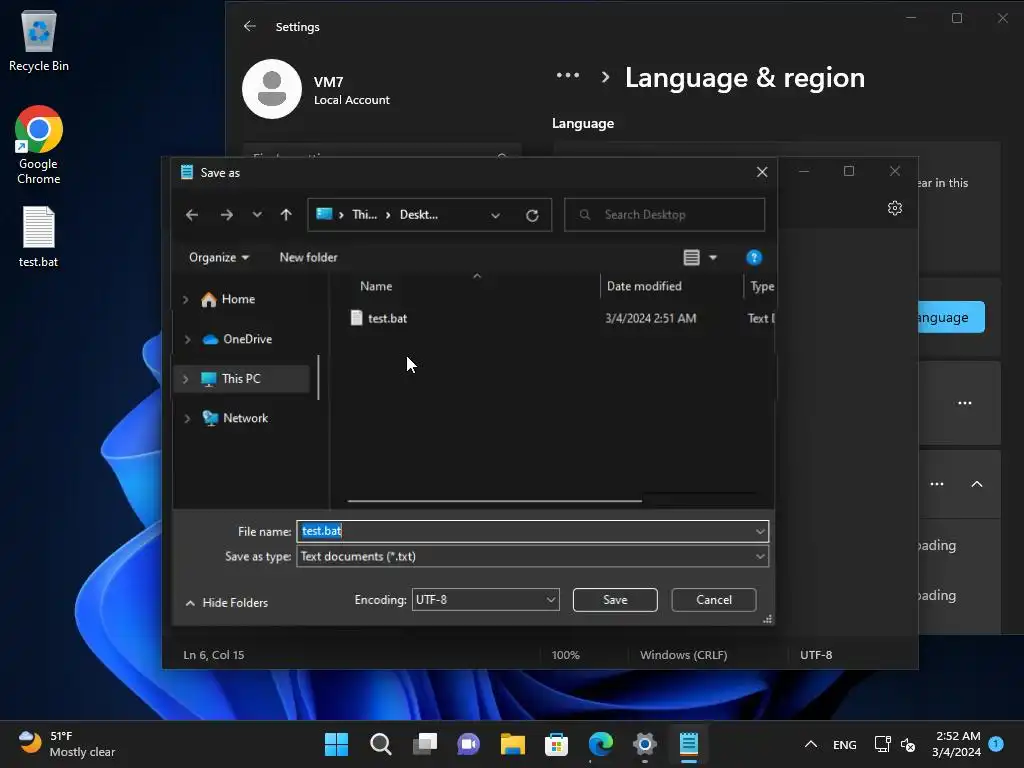Expand the This PC tree node
Viewport: 1024px width, 768px height.
point(186,379)
